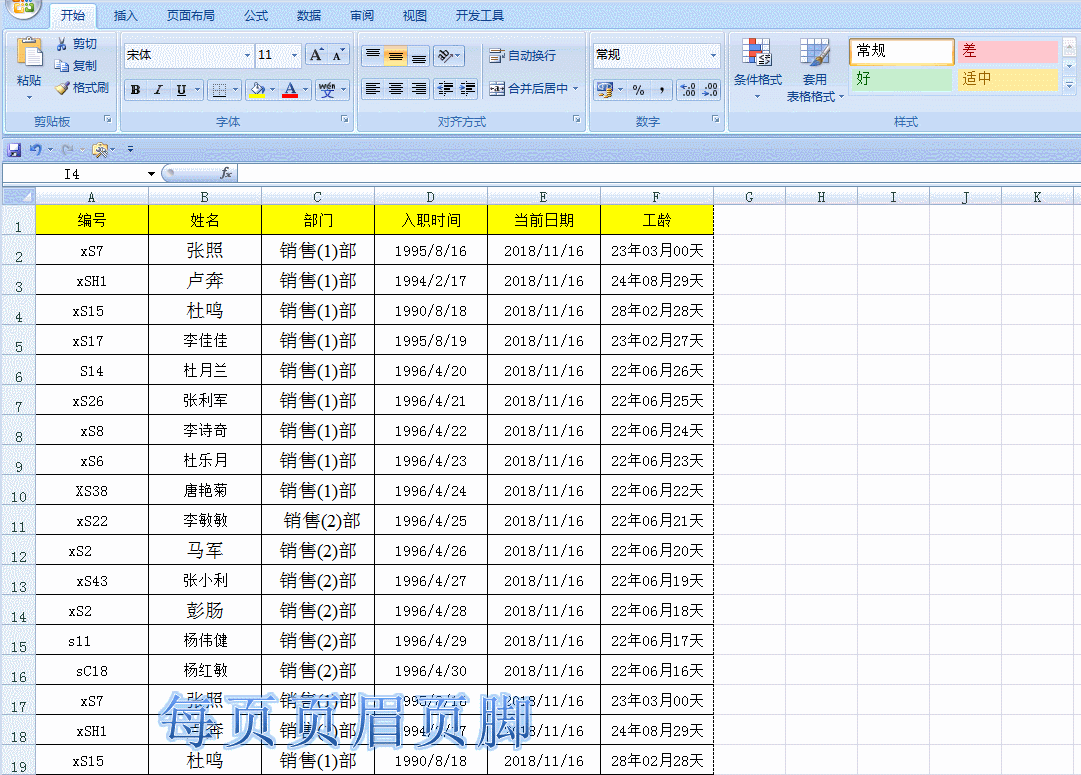This screenshot has height=775, width=1081.
Task: Click the fx insert function icon
Action: tap(225, 173)
